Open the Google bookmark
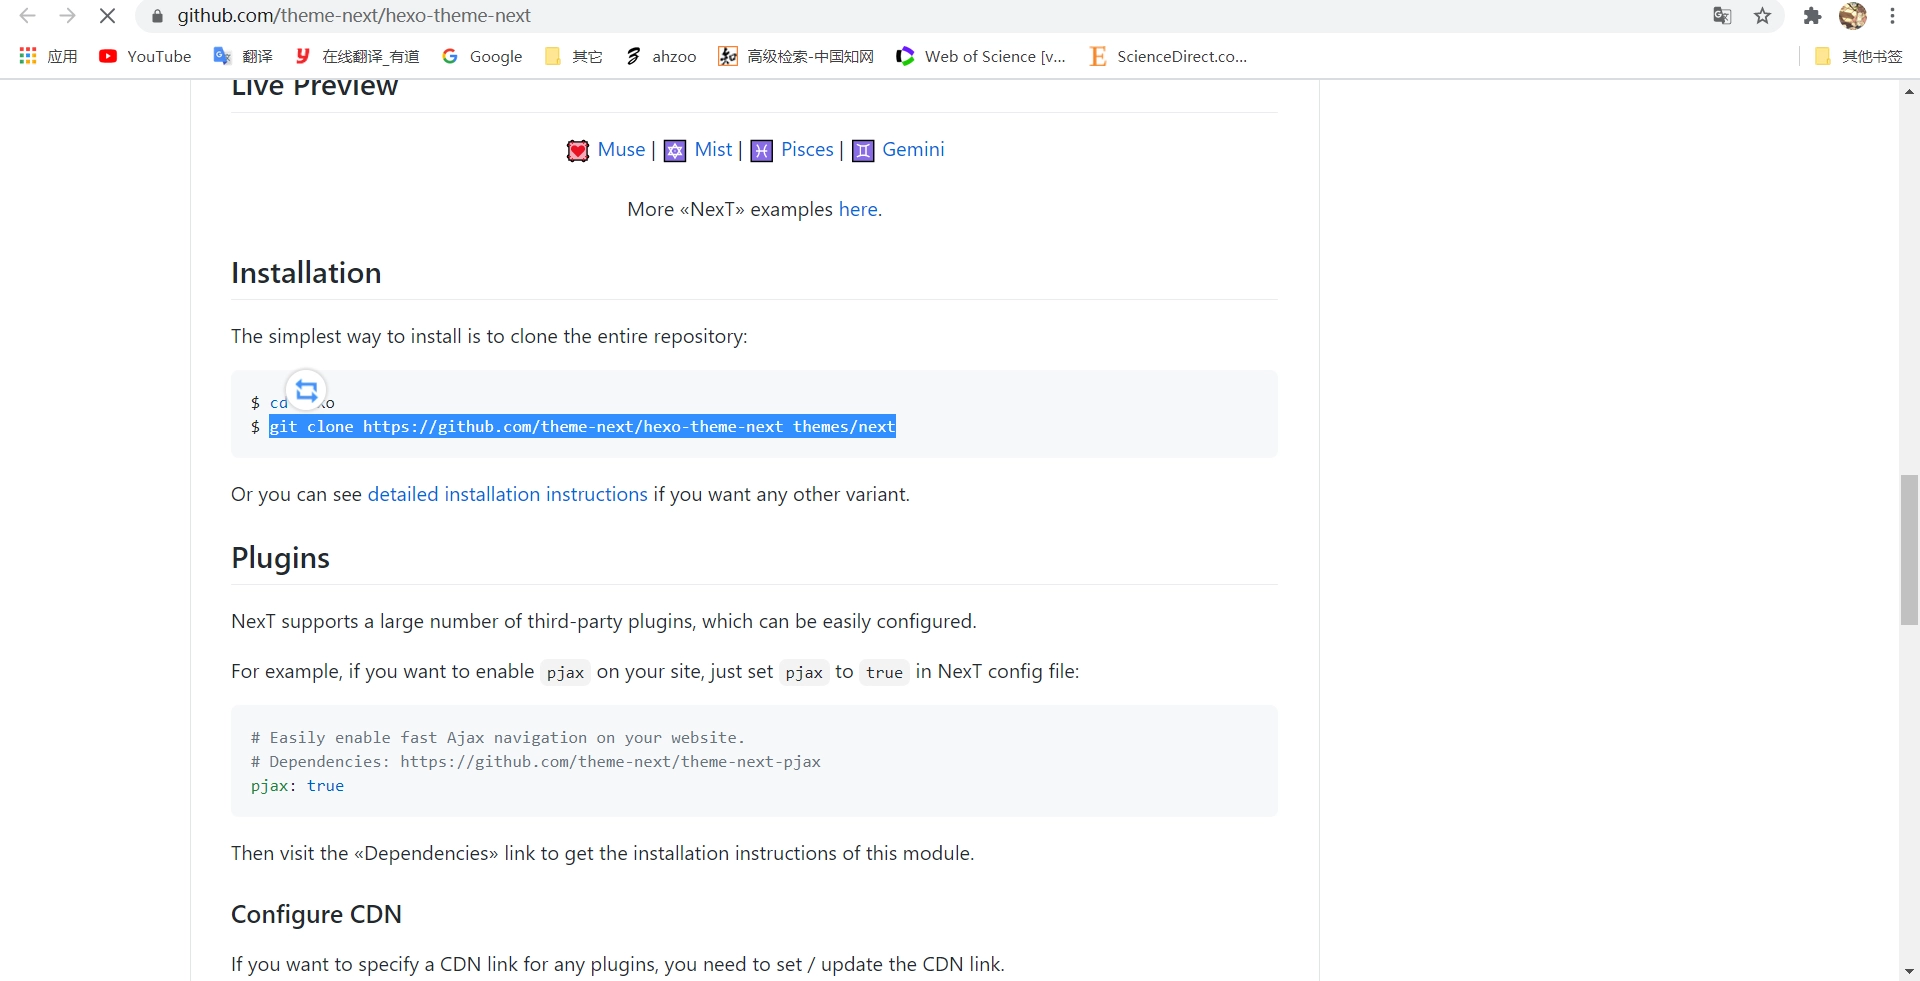This screenshot has height=981, width=1920. [x=483, y=56]
